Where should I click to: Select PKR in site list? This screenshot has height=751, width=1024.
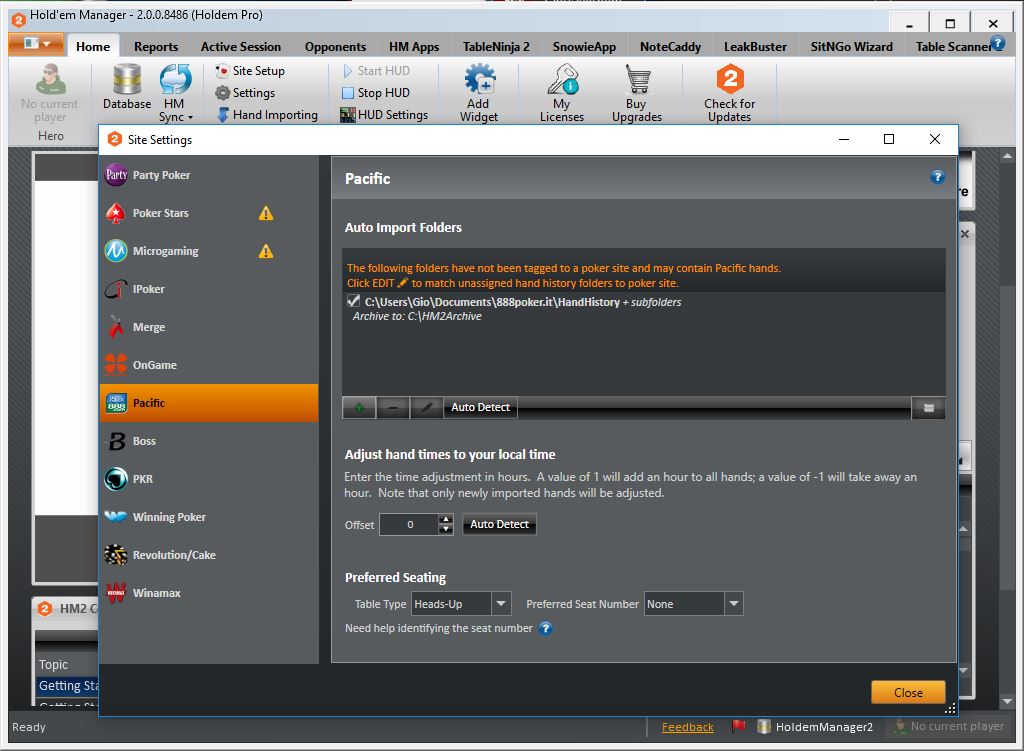209,479
